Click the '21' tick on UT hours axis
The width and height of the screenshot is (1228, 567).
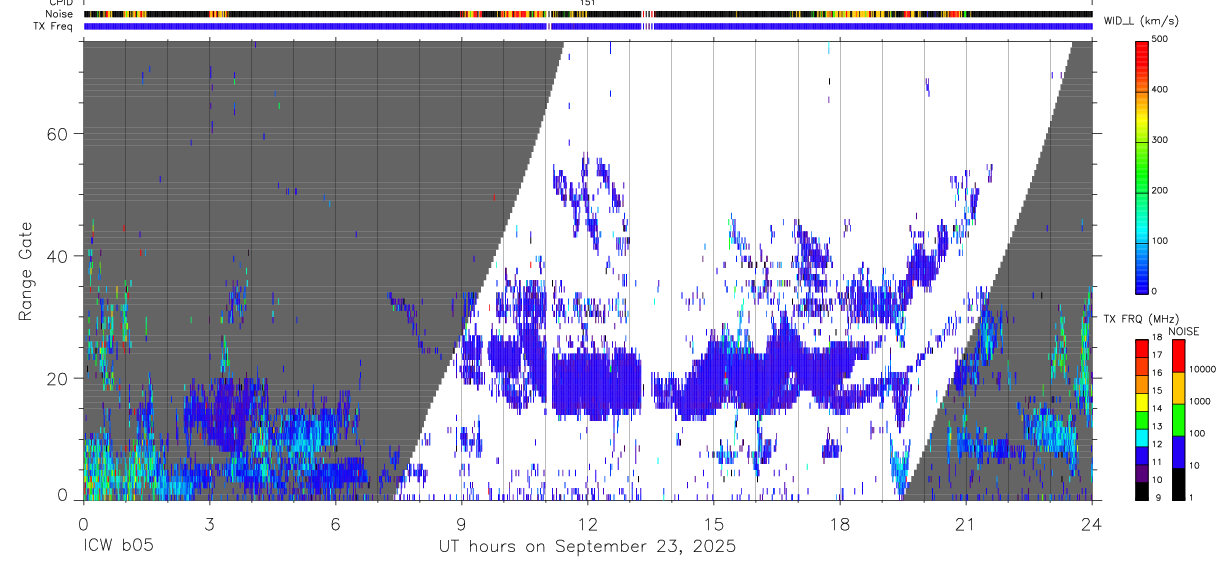coord(965,524)
